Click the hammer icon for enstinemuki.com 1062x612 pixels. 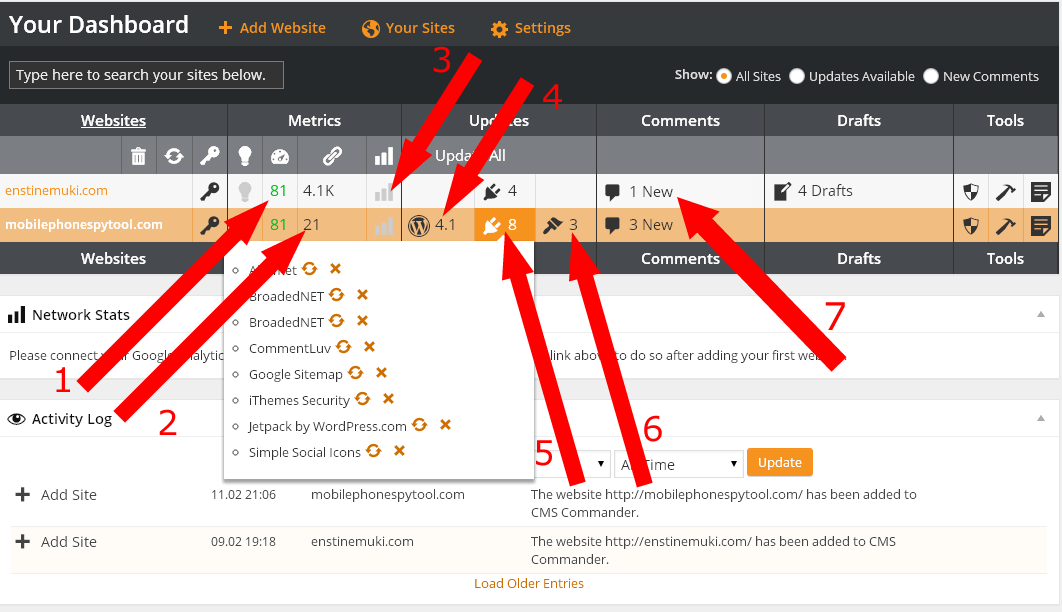1006,192
